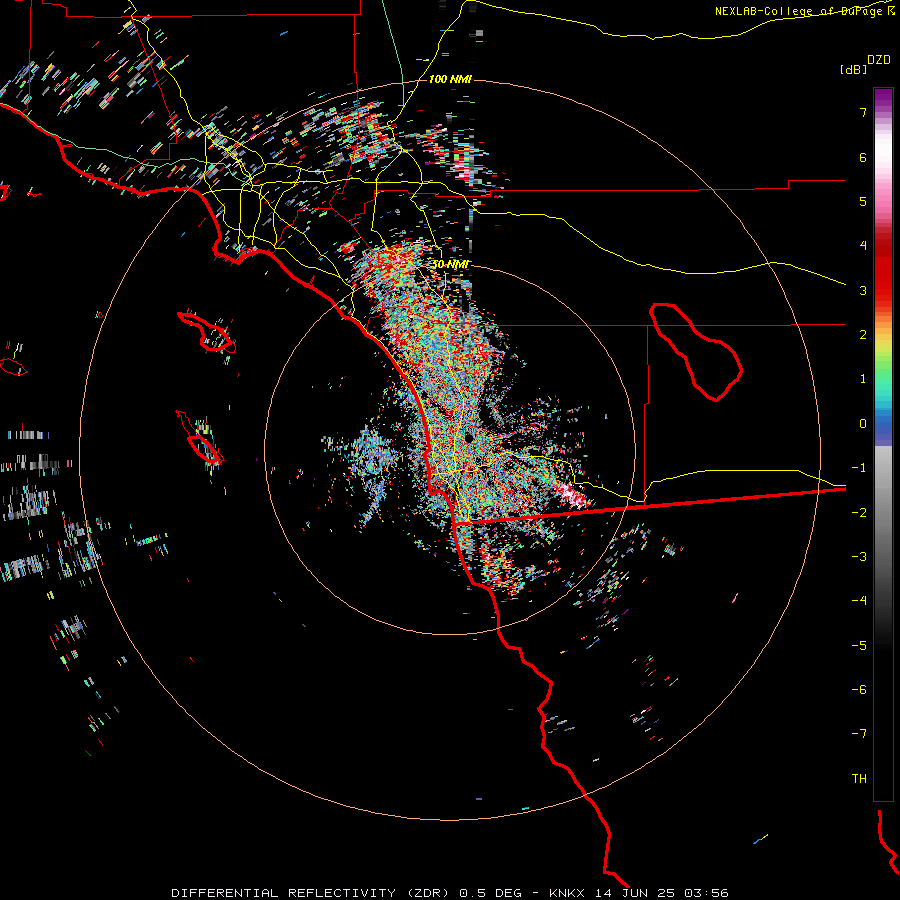Click the 03:56 time stamp
This screenshot has width=900, height=900.
[707, 893]
